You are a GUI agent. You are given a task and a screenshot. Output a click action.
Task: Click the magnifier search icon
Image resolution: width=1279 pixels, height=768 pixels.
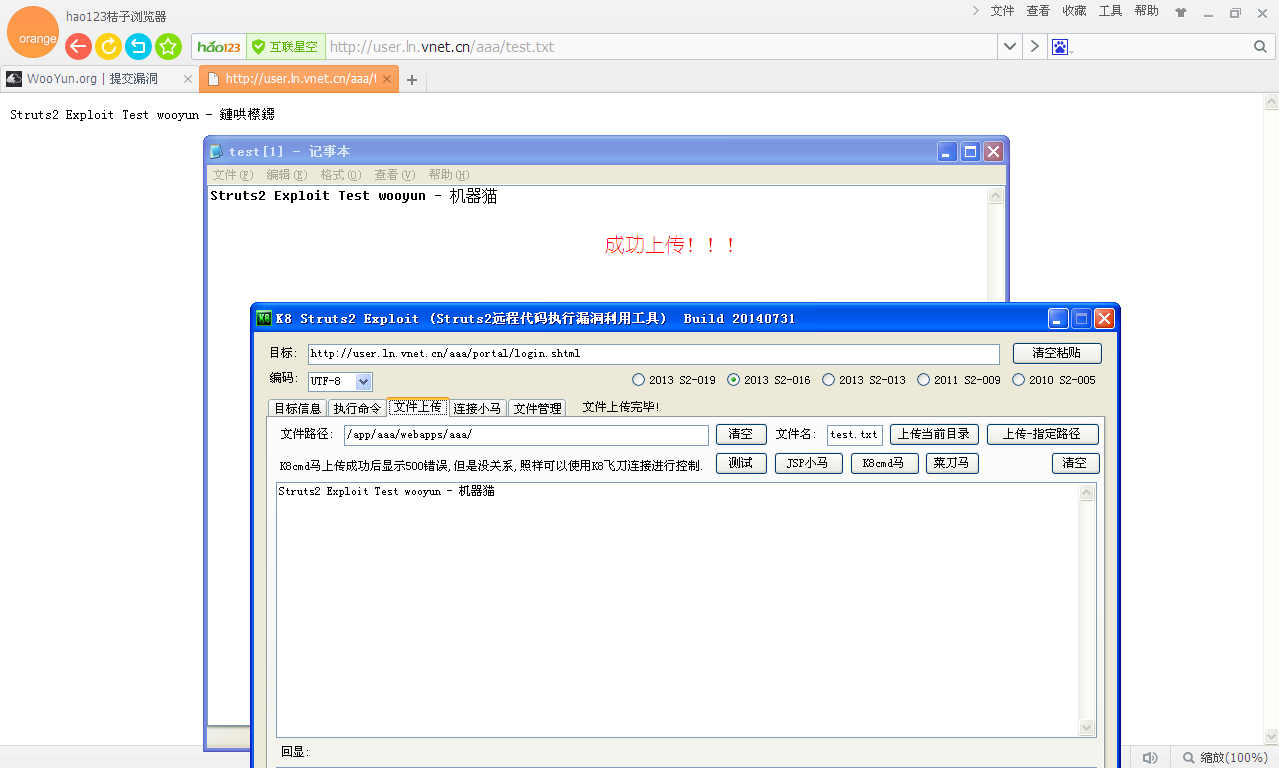(1260, 47)
